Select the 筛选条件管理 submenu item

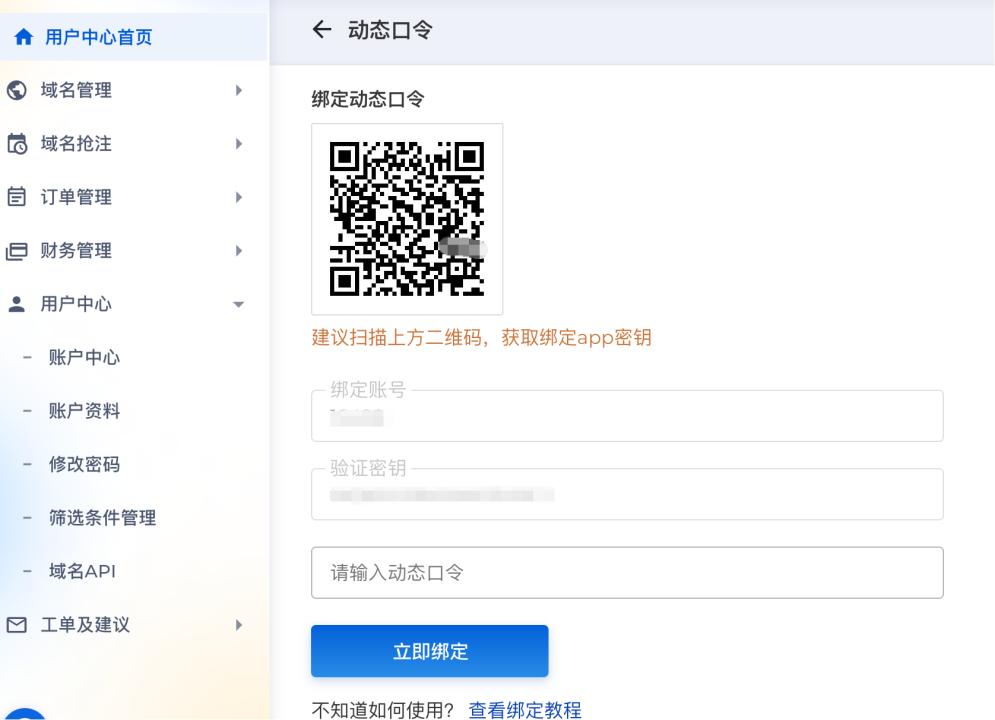pos(102,518)
